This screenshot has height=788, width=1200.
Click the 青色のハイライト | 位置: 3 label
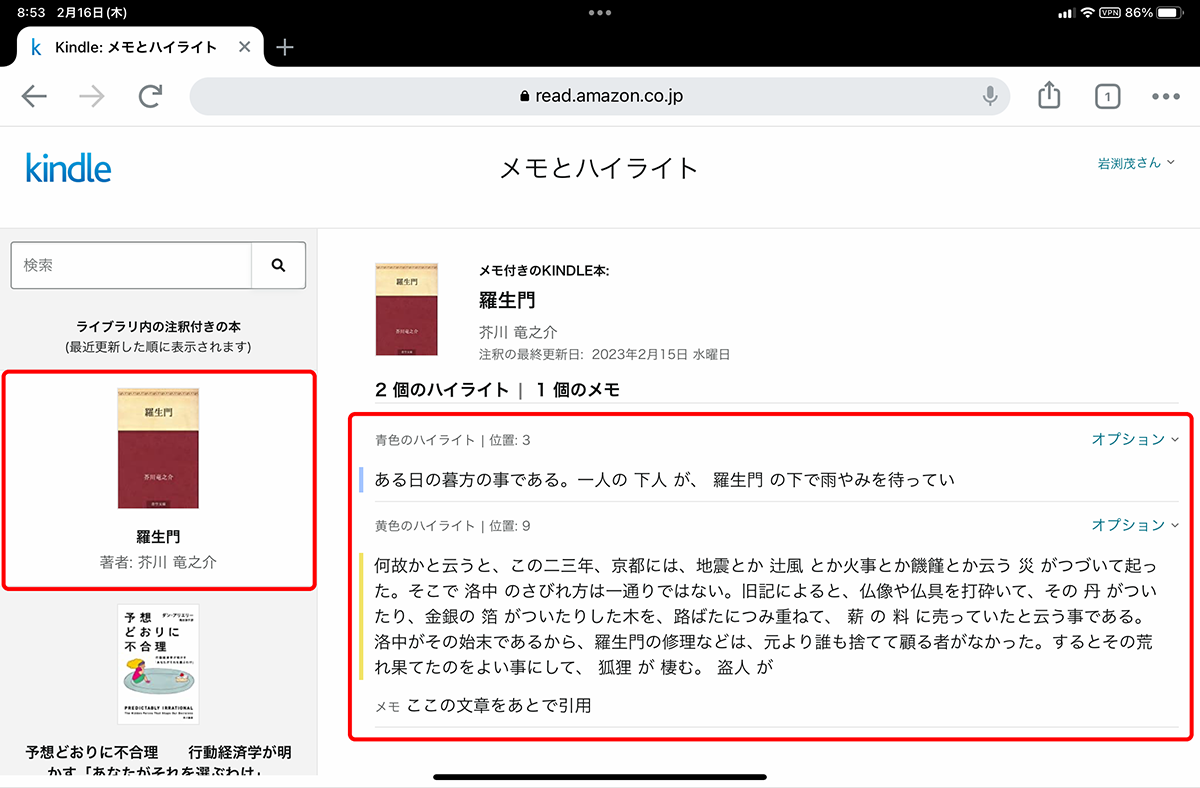coord(453,440)
